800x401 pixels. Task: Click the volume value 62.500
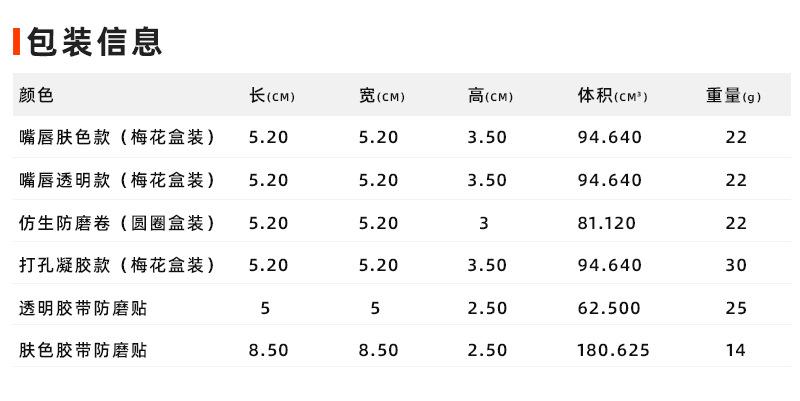(609, 308)
